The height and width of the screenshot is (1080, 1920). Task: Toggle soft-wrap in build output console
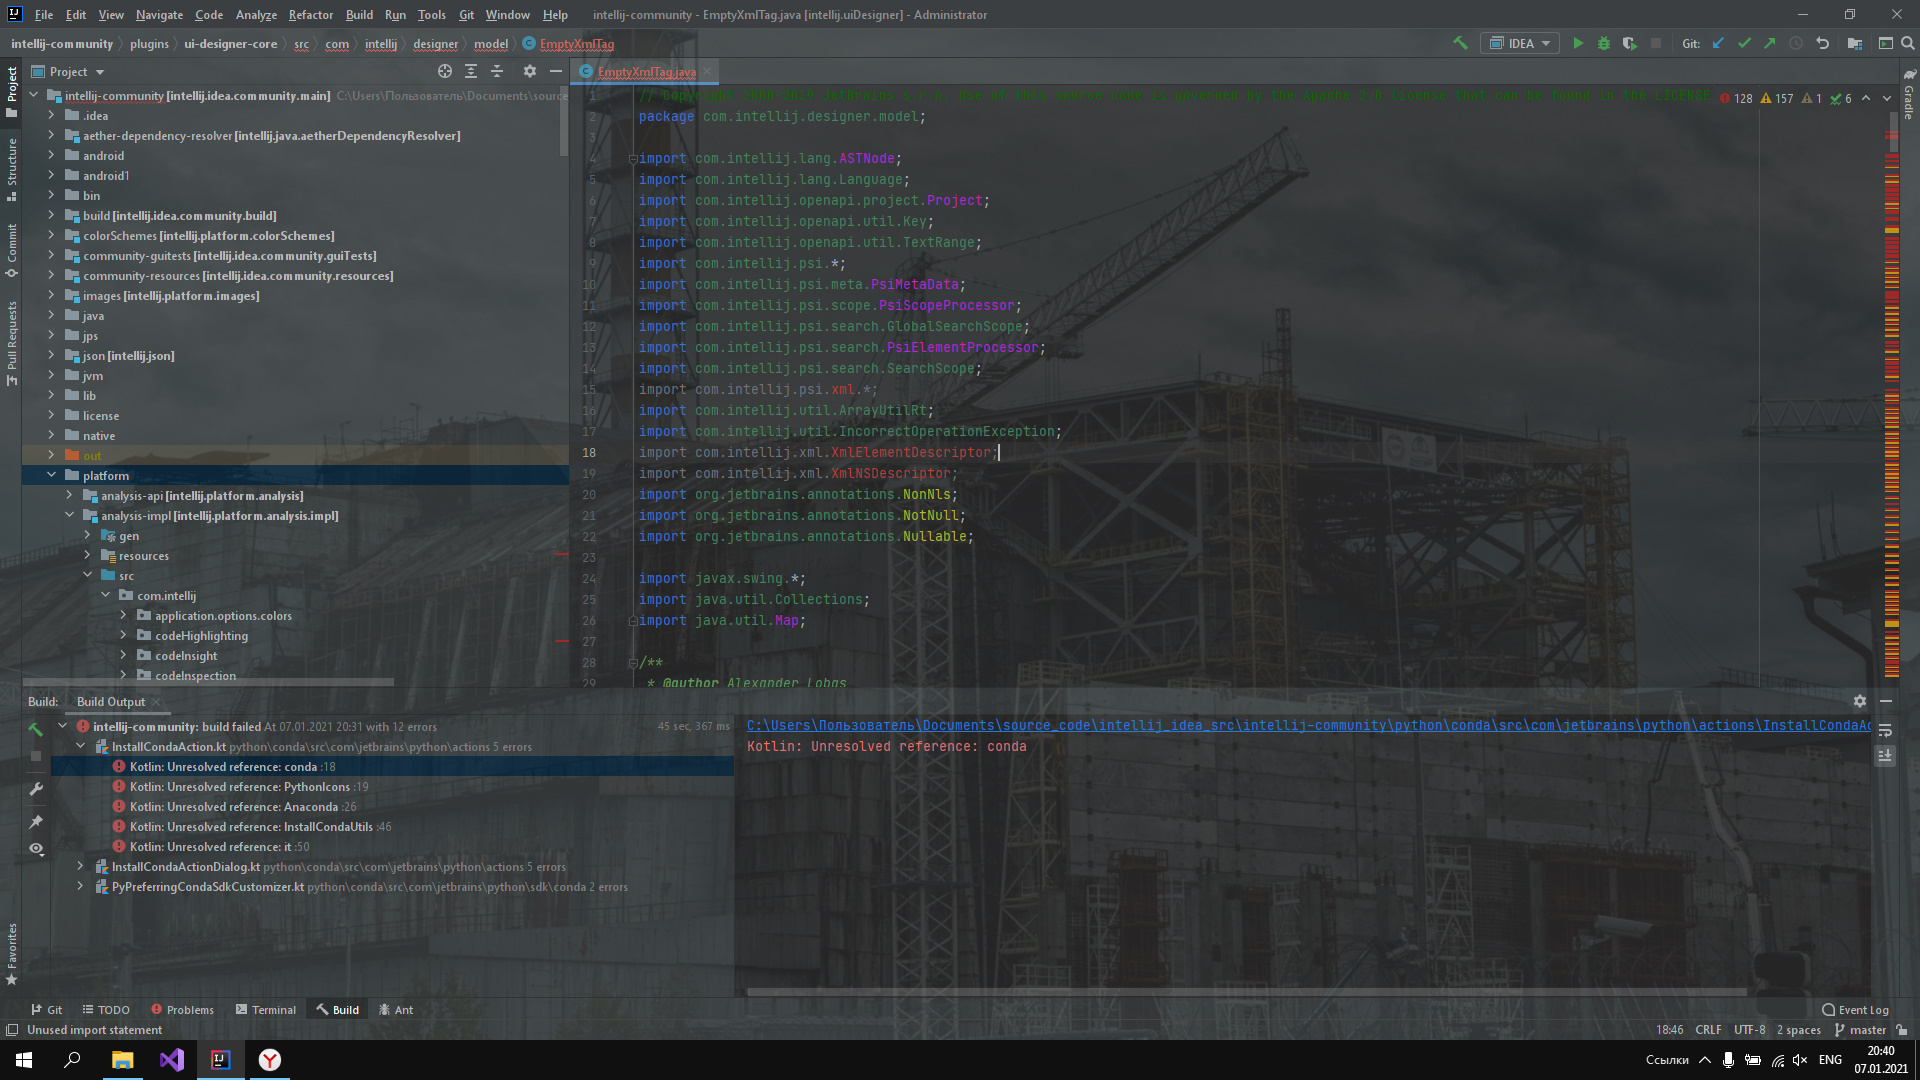[1885, 730]
